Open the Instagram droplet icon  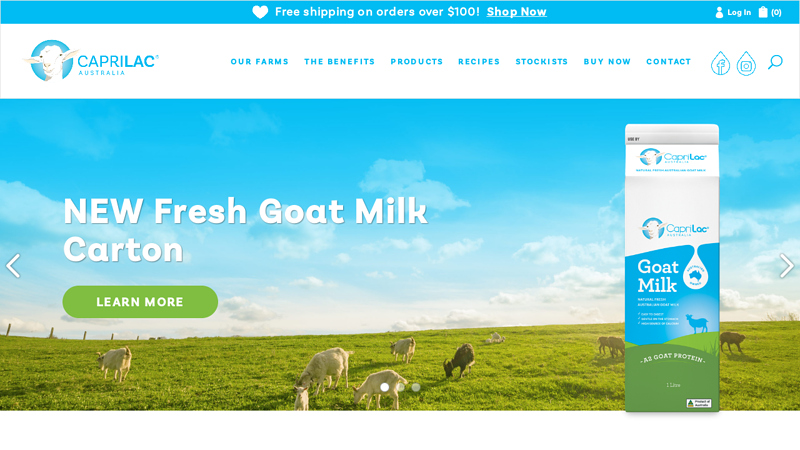pyautogui.click(x=746, y=63)
